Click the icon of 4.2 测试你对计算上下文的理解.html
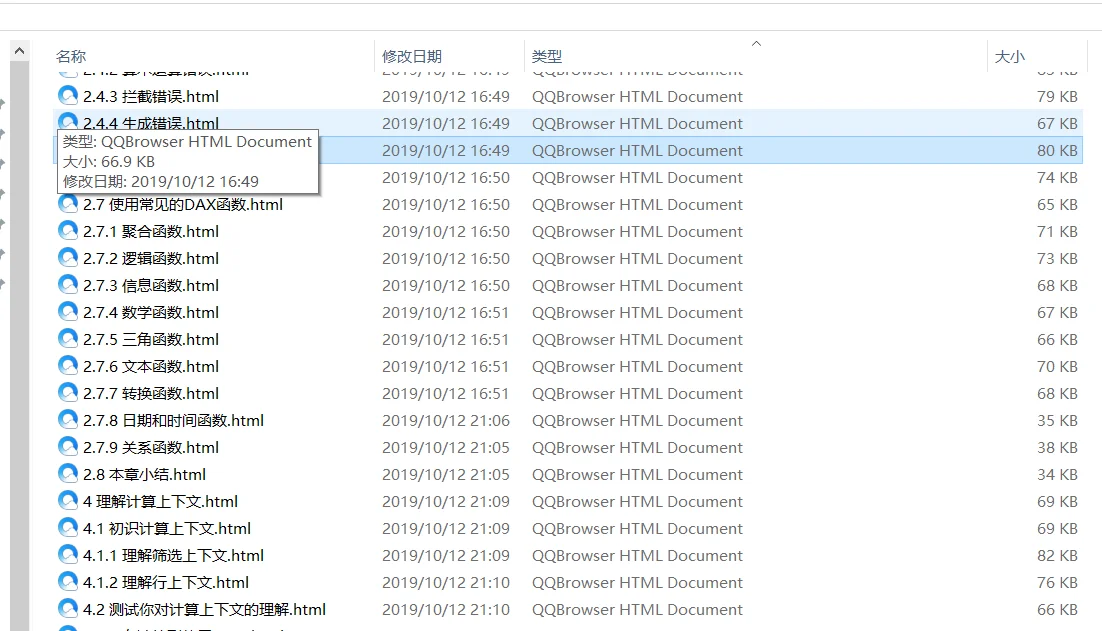This screenshot has height=631, width=1102. coord(68,609)
